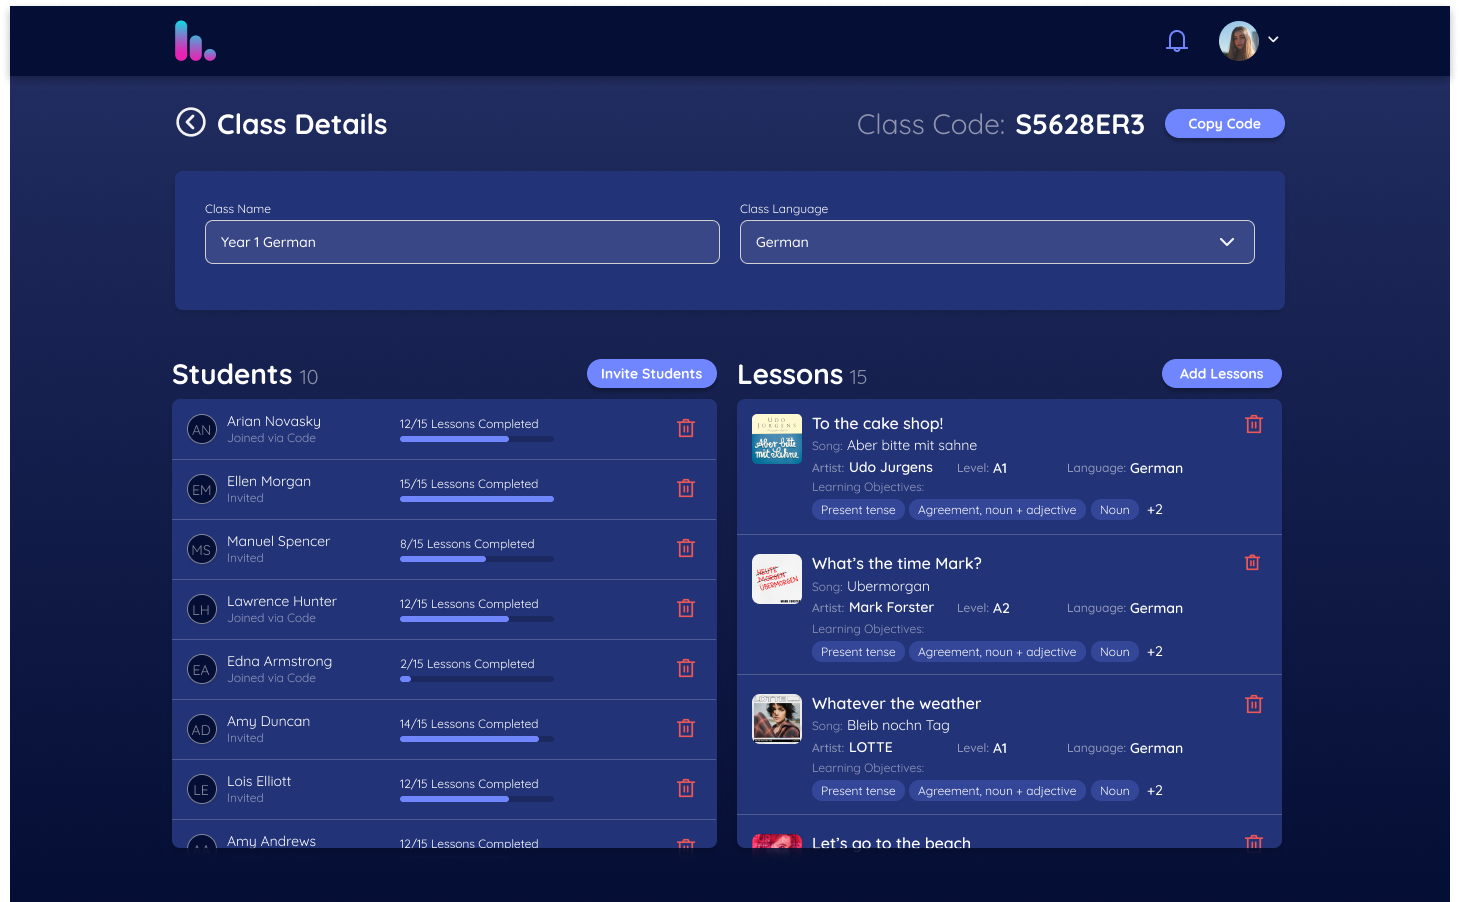
Task: Select student name Amy Duncan
Action: pos(268,722)
